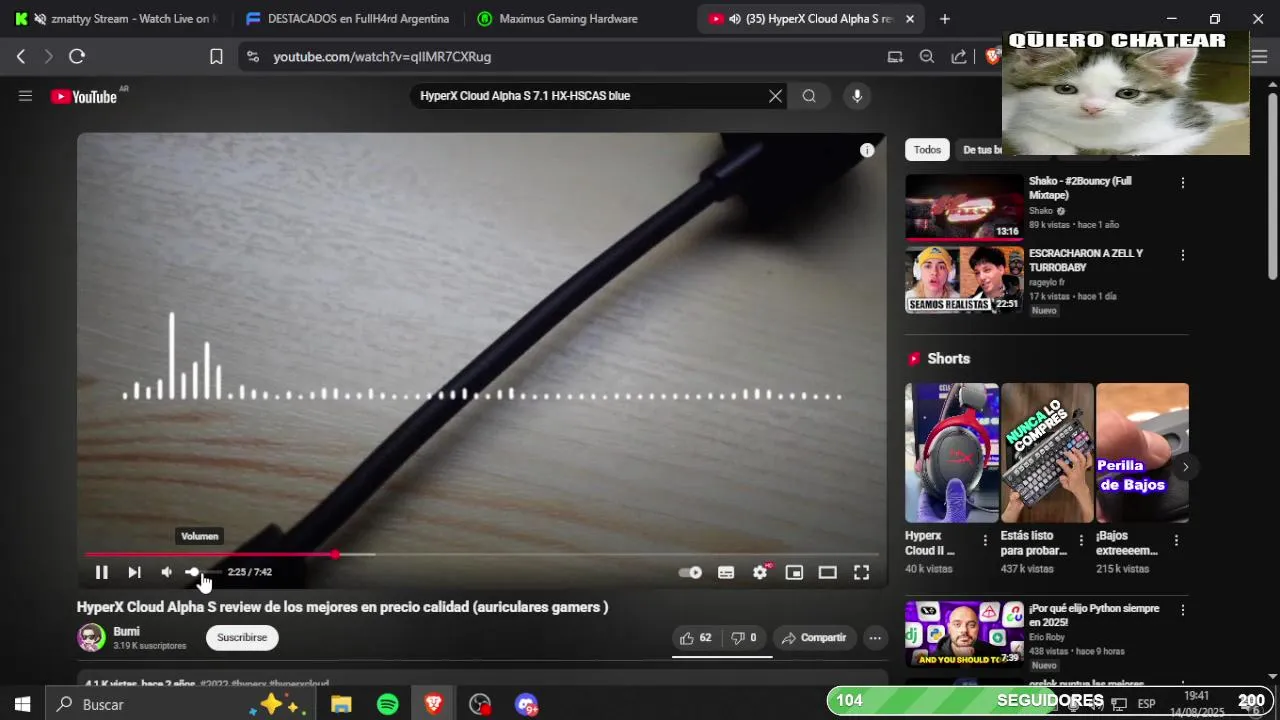Enter fullscreen mode
Viewport: 1280px width, 720px height.
(x=861, y=572)
